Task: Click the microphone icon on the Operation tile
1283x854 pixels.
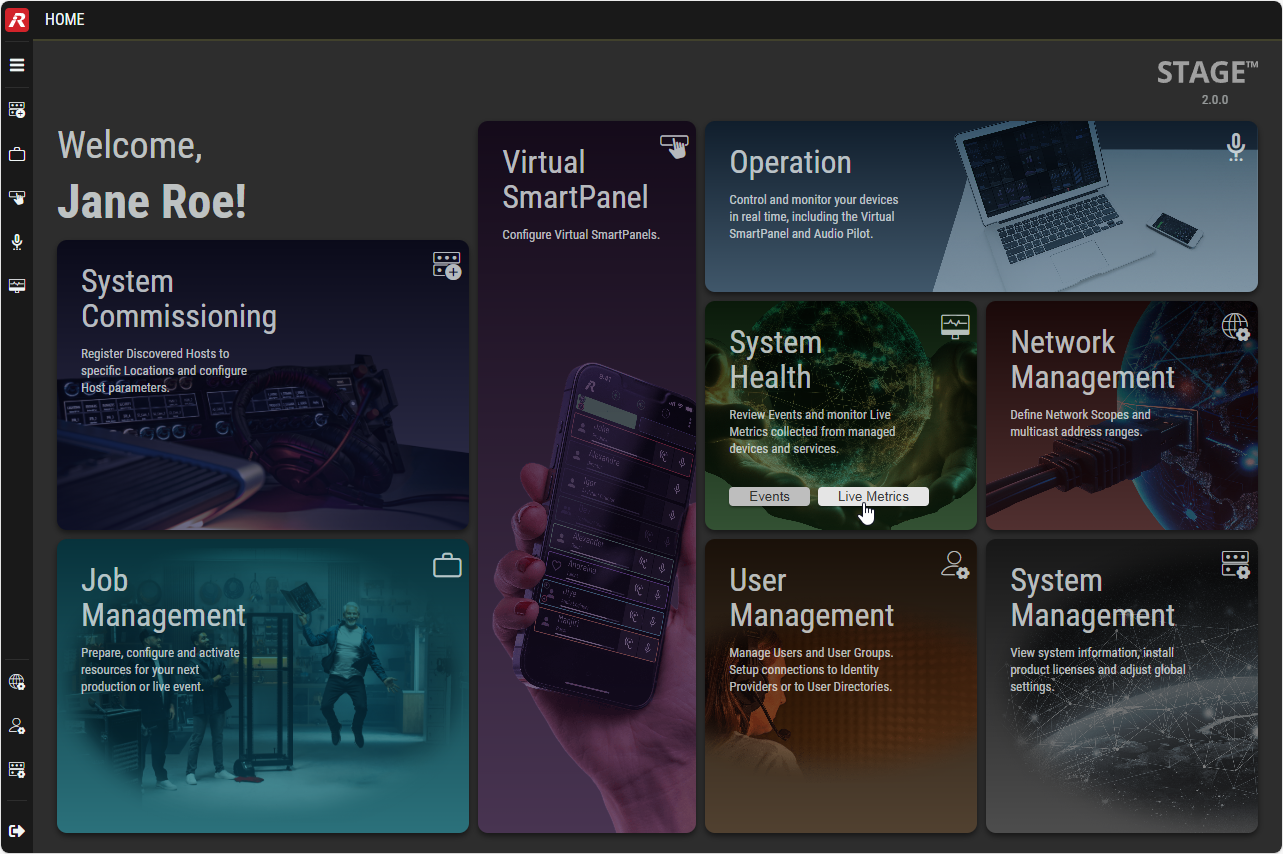Action: point(1236,147)
